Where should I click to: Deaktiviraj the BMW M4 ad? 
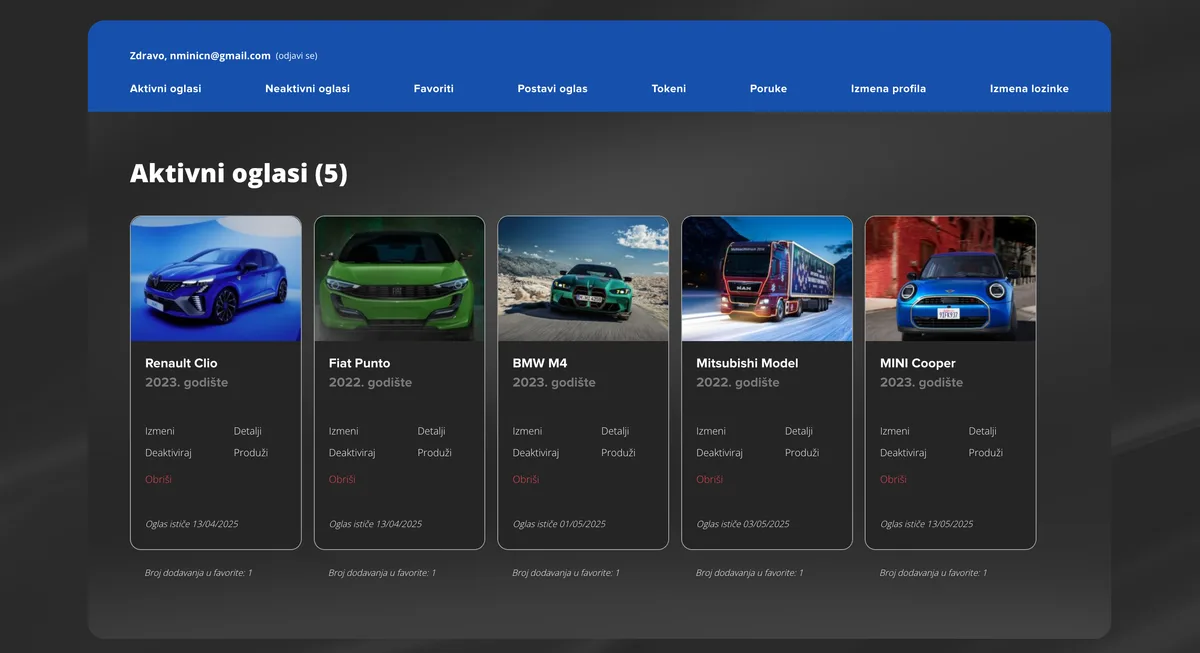click(x=536, y=453)
